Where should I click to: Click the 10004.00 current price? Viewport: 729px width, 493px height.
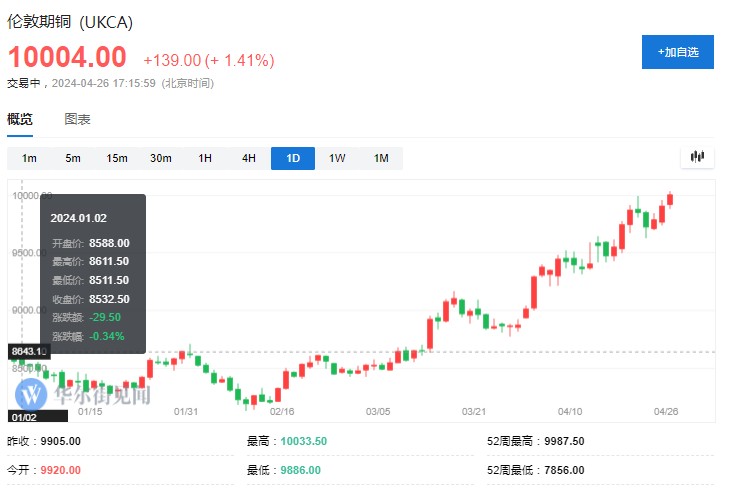point(68,57)
